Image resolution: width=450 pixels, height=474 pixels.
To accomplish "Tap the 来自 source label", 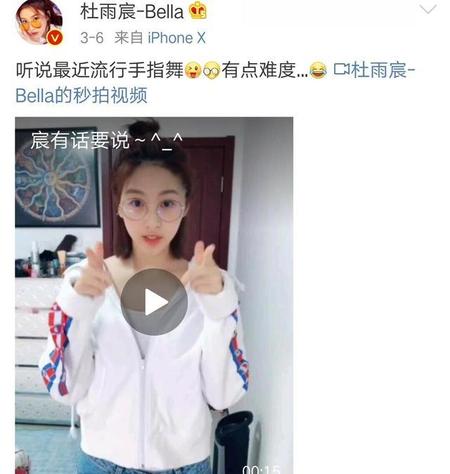I will (x=129, y=38).
